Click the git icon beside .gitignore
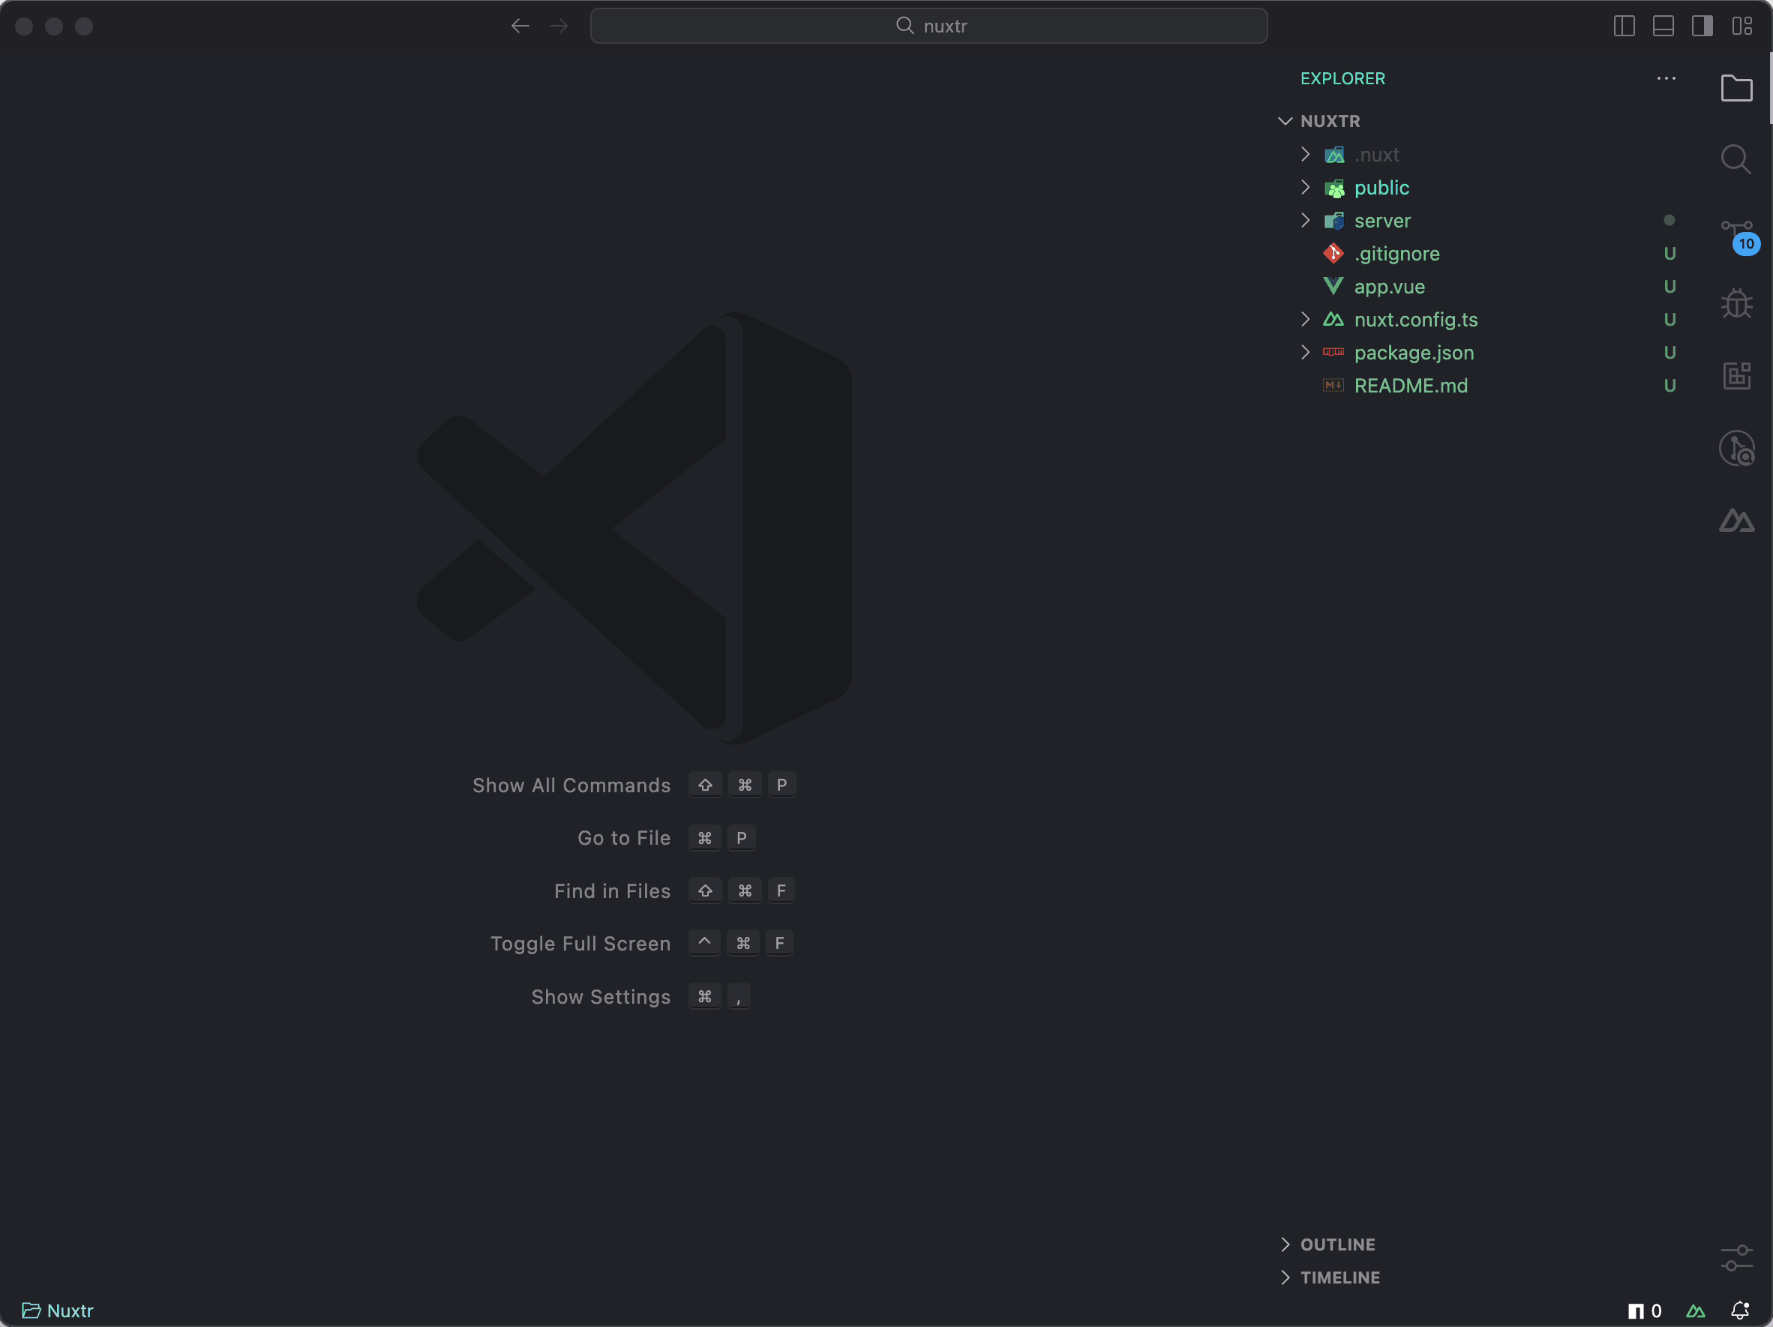Image resolution: width=1773 pixels, height=1327 pixels. [x=1333, y=253]
